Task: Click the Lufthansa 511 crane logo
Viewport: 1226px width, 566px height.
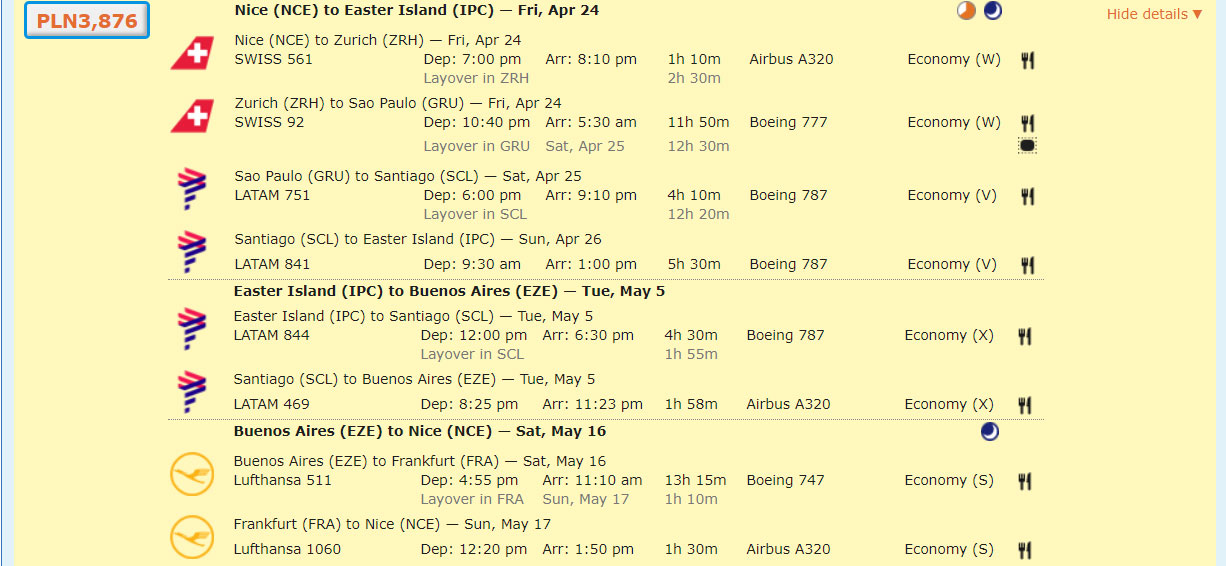Action: pyautogui.click(x=192, y=473)
